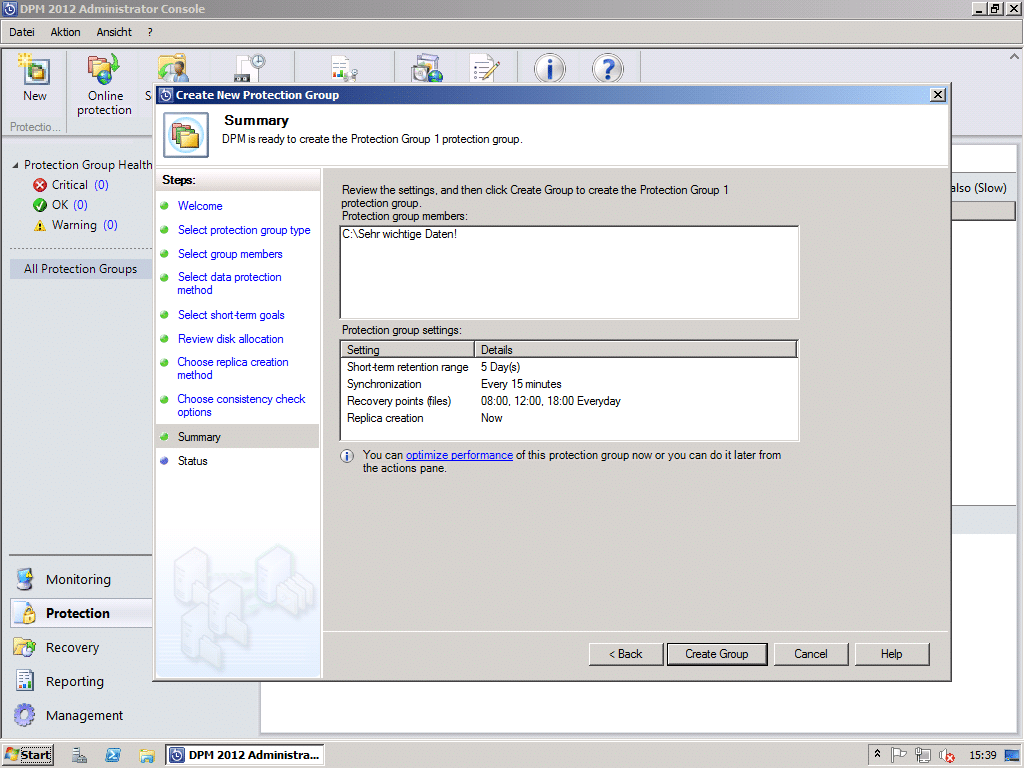Open Windows Explorer folder taskbar icon
Image resolution: width=1024 pixels, height=768 pixels.
coord(147,756)
